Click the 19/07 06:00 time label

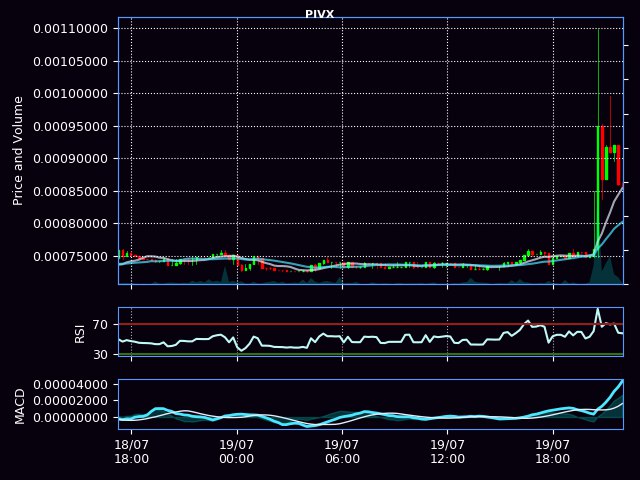coord(342,451)
